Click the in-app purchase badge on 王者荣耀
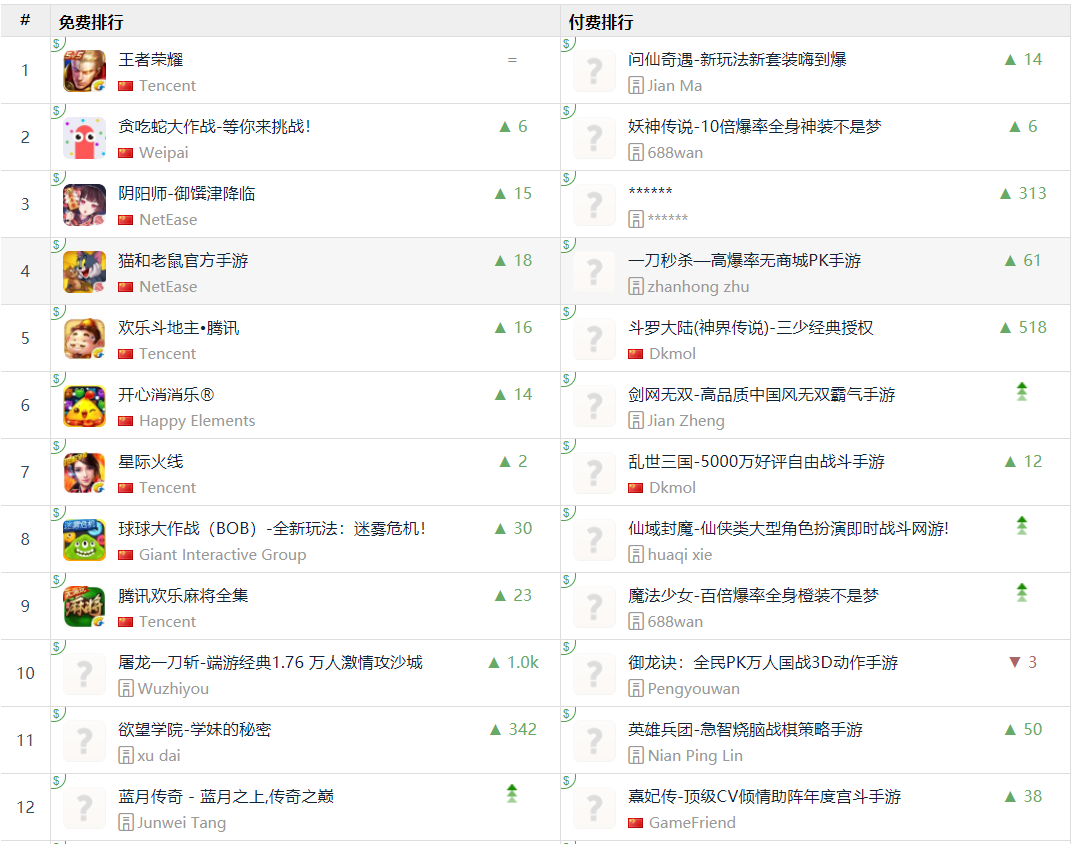Image resolution: width=1071 pixels, height=844 pixels. click(x=57, y=44)
